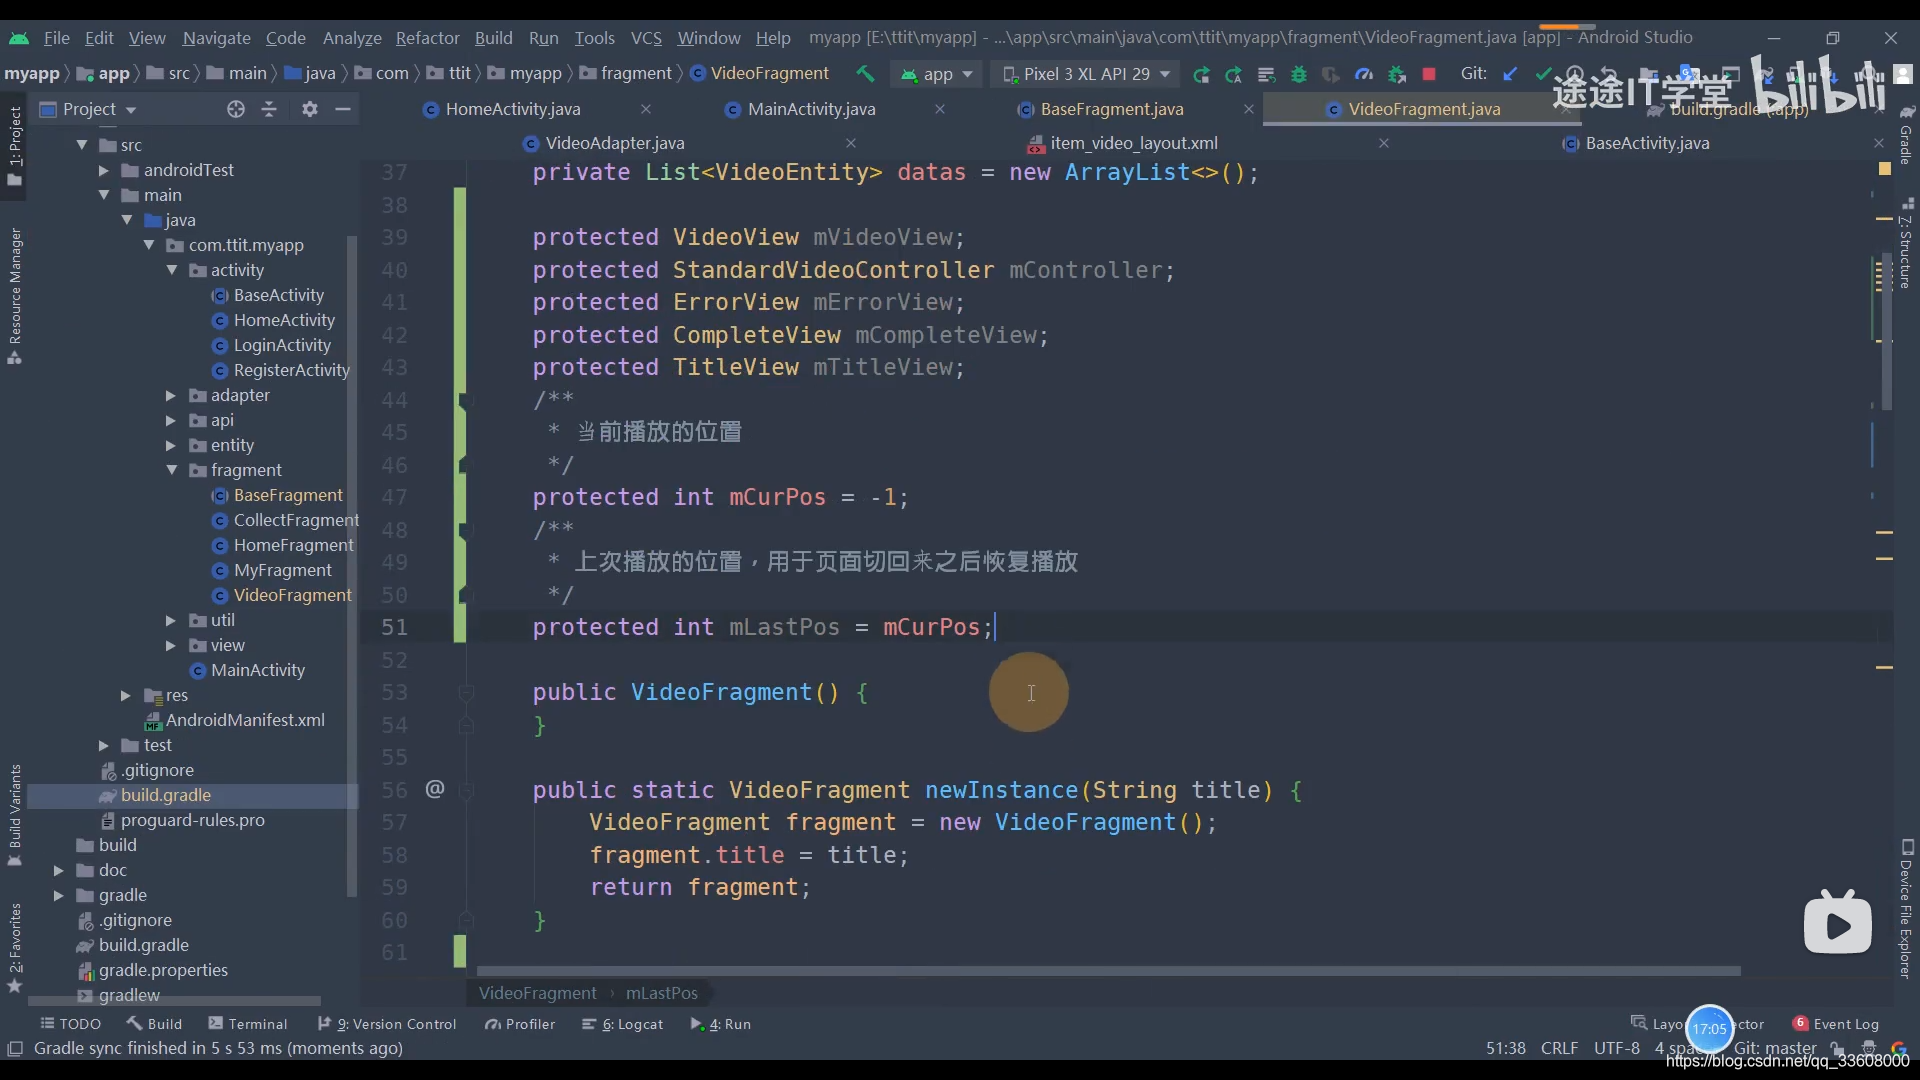Click the Project tree vertical scrollbar
The width and height of the screenshot is (1920, 1080).
[351, 565]
